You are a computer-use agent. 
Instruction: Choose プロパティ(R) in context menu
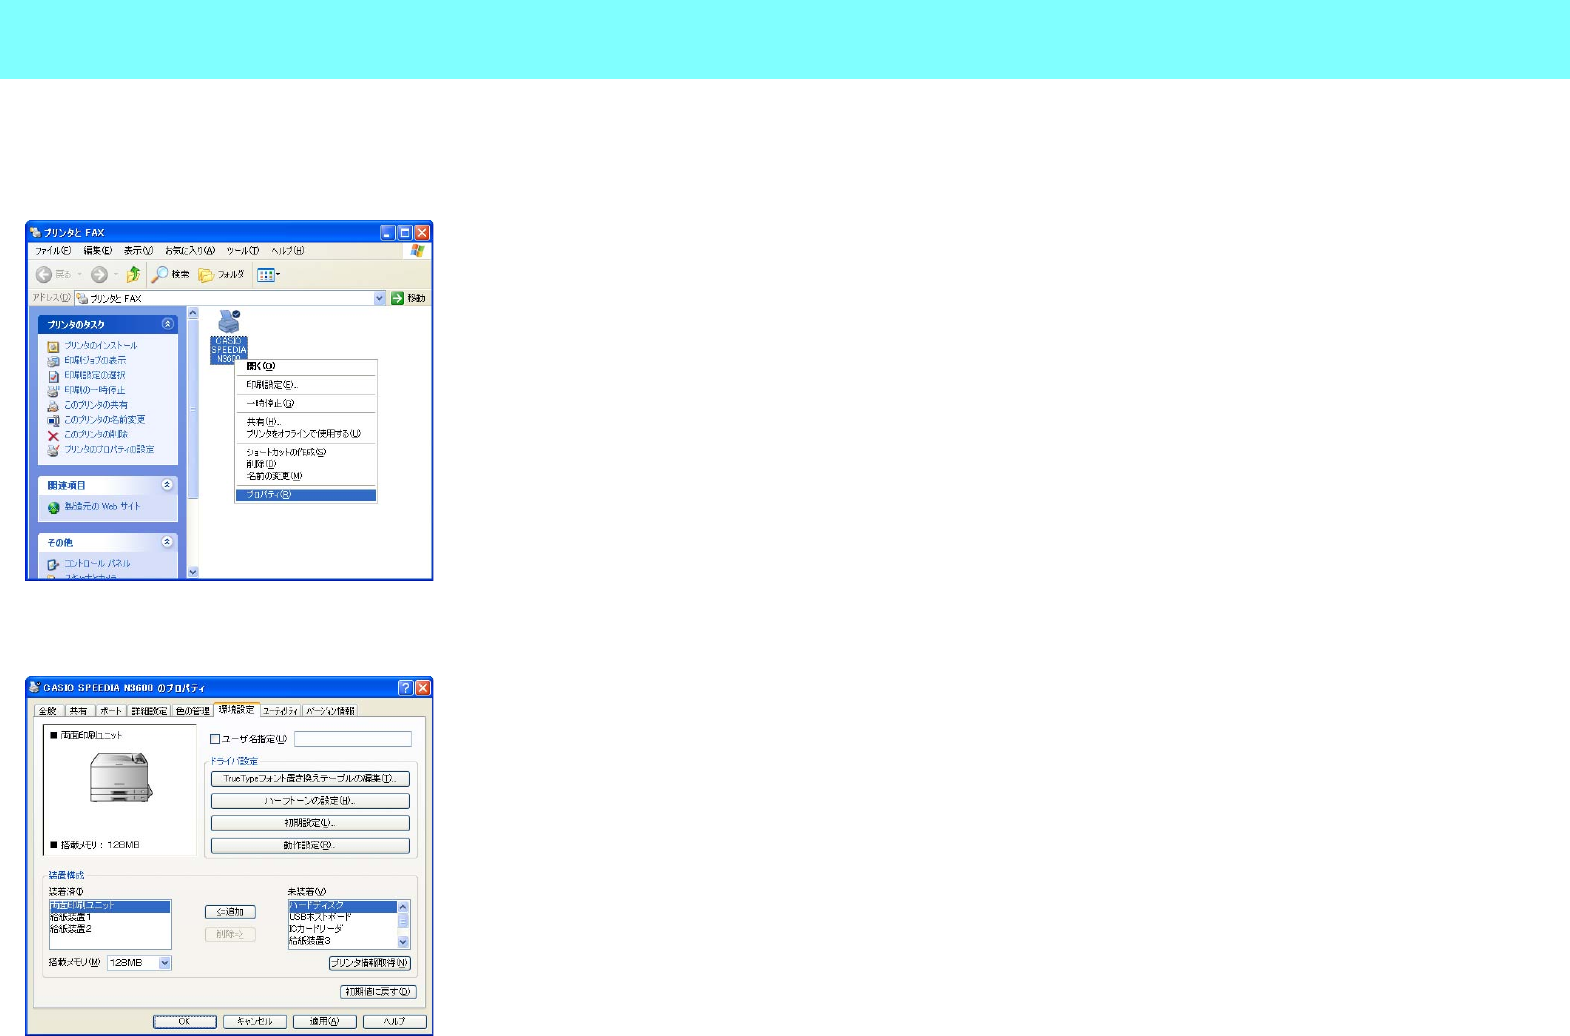(x=306, y=495)
